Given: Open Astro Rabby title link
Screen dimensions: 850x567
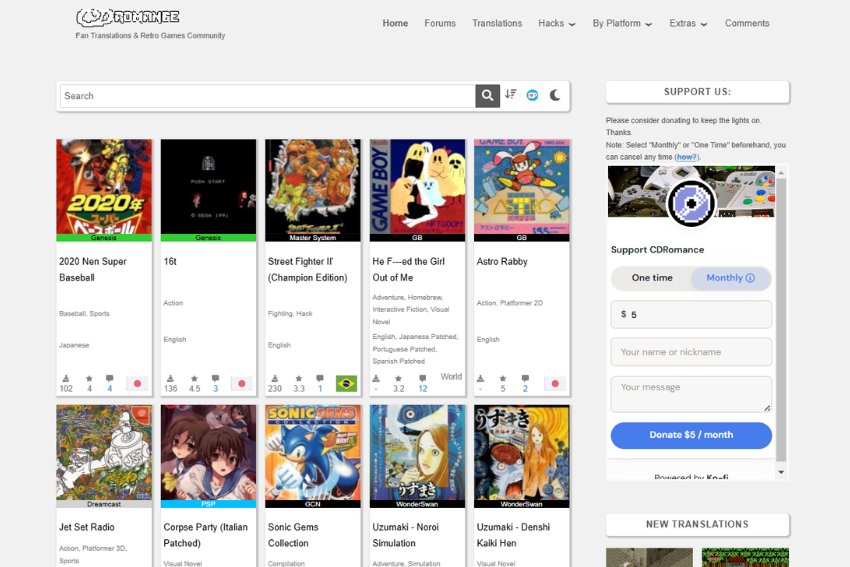Looking at the screenshot, I should [x=502, y=261].
